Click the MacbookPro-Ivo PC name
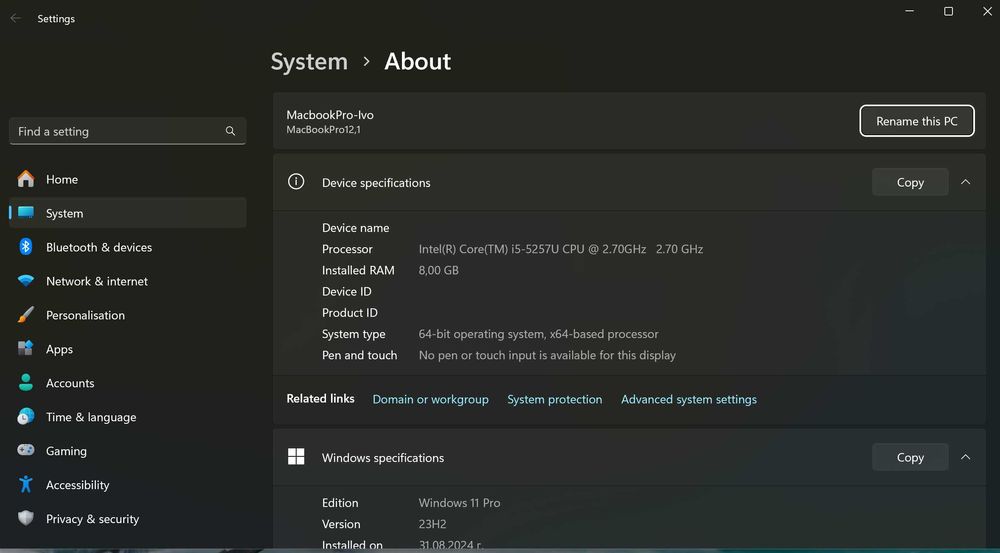 tap(330, 115)
